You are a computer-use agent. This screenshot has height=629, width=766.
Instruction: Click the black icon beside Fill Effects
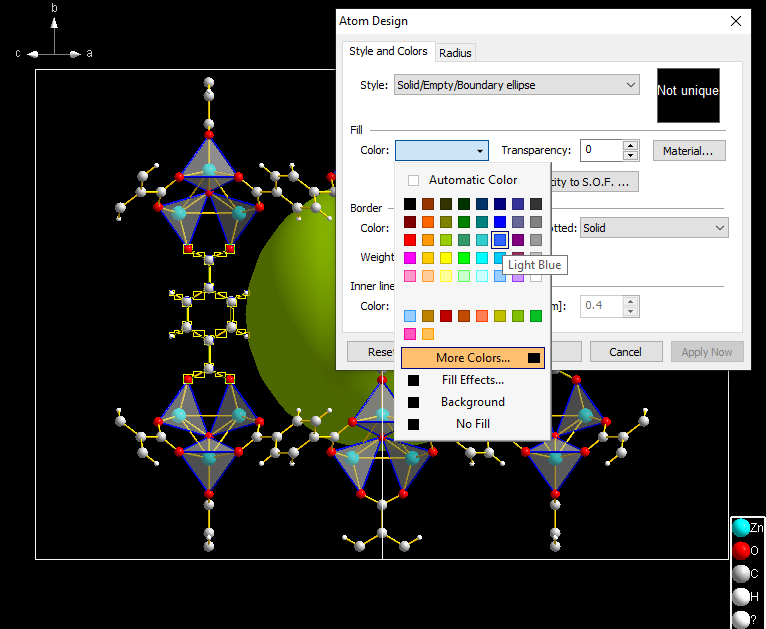click(x=413, y=380)
